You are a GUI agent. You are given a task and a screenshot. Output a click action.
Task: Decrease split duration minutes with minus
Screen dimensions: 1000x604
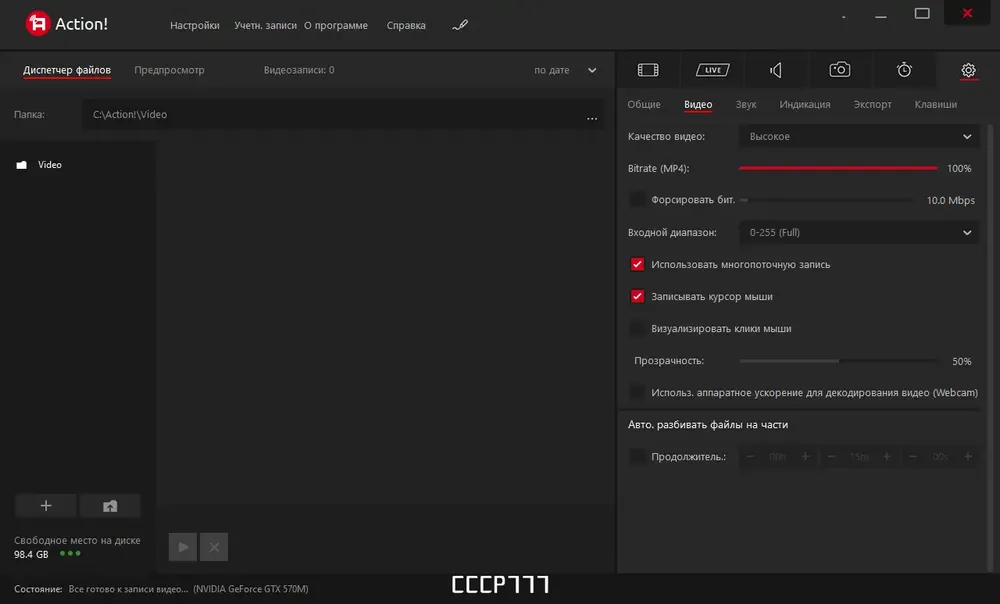click(832, 457)
